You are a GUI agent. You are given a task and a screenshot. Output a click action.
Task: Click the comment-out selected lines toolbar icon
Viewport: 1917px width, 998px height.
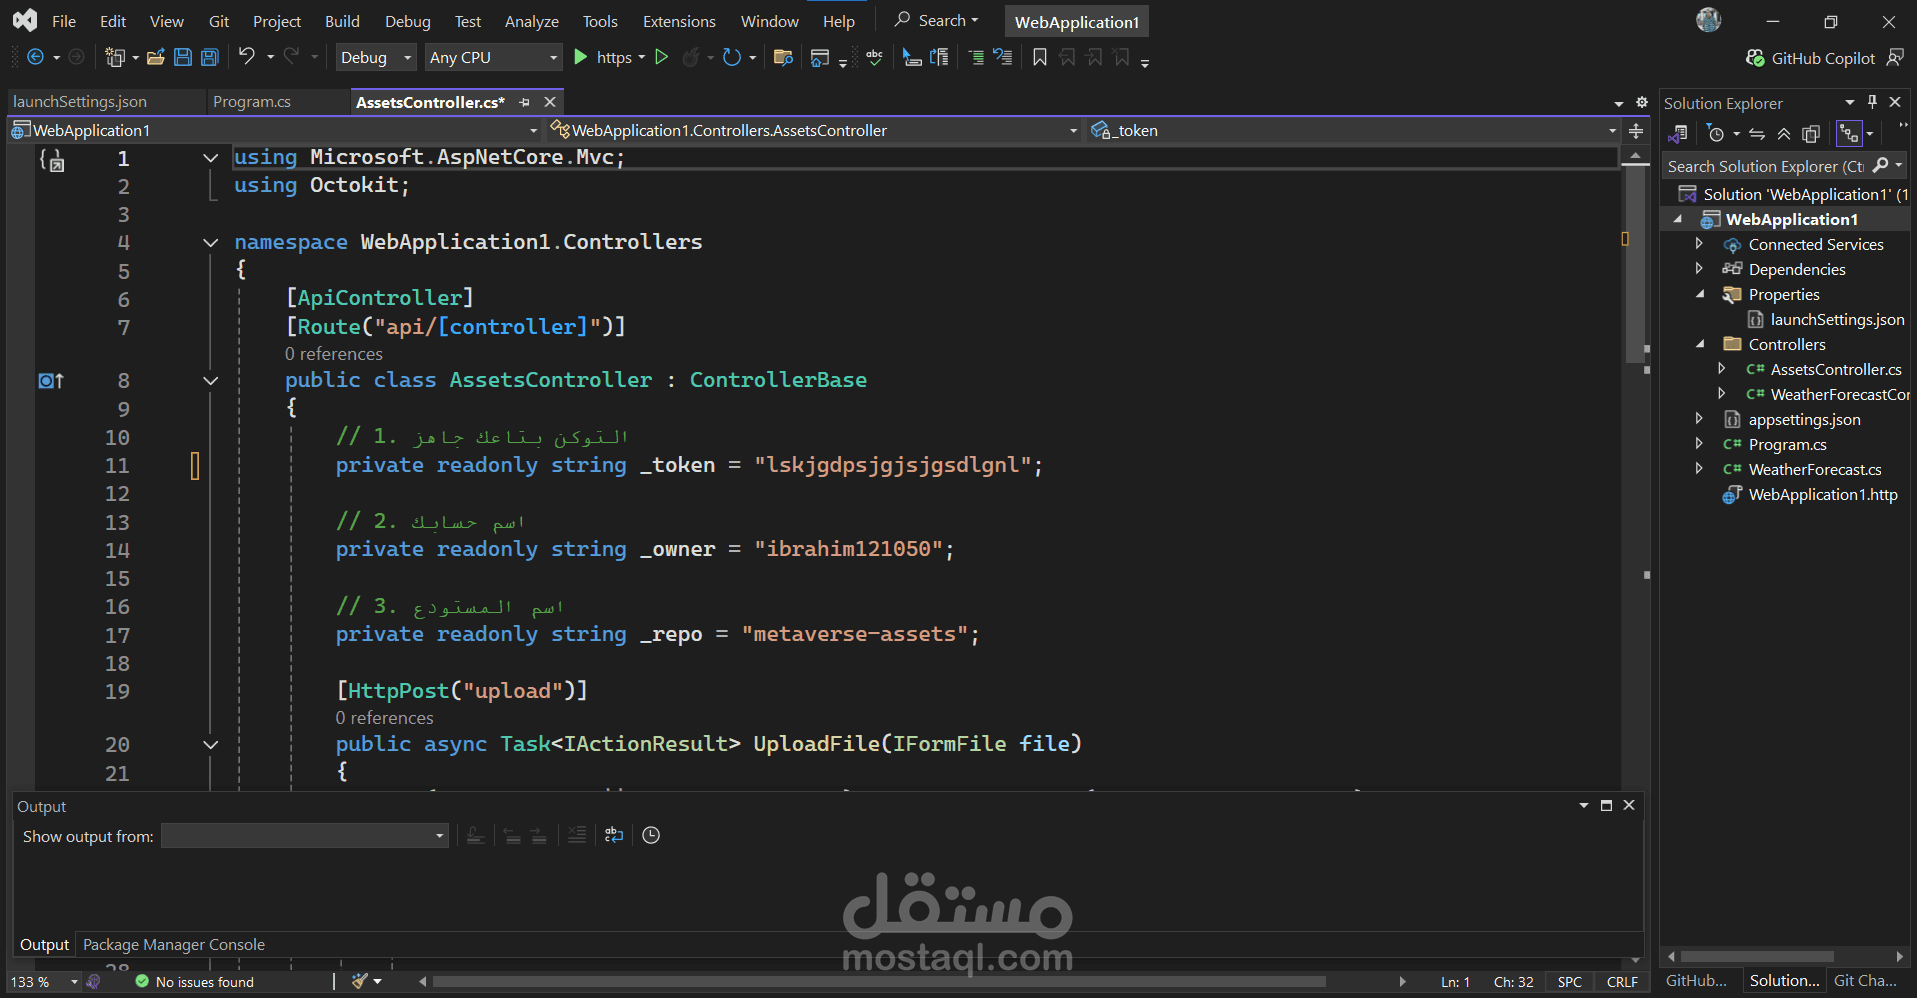click(x=976, y=58)
